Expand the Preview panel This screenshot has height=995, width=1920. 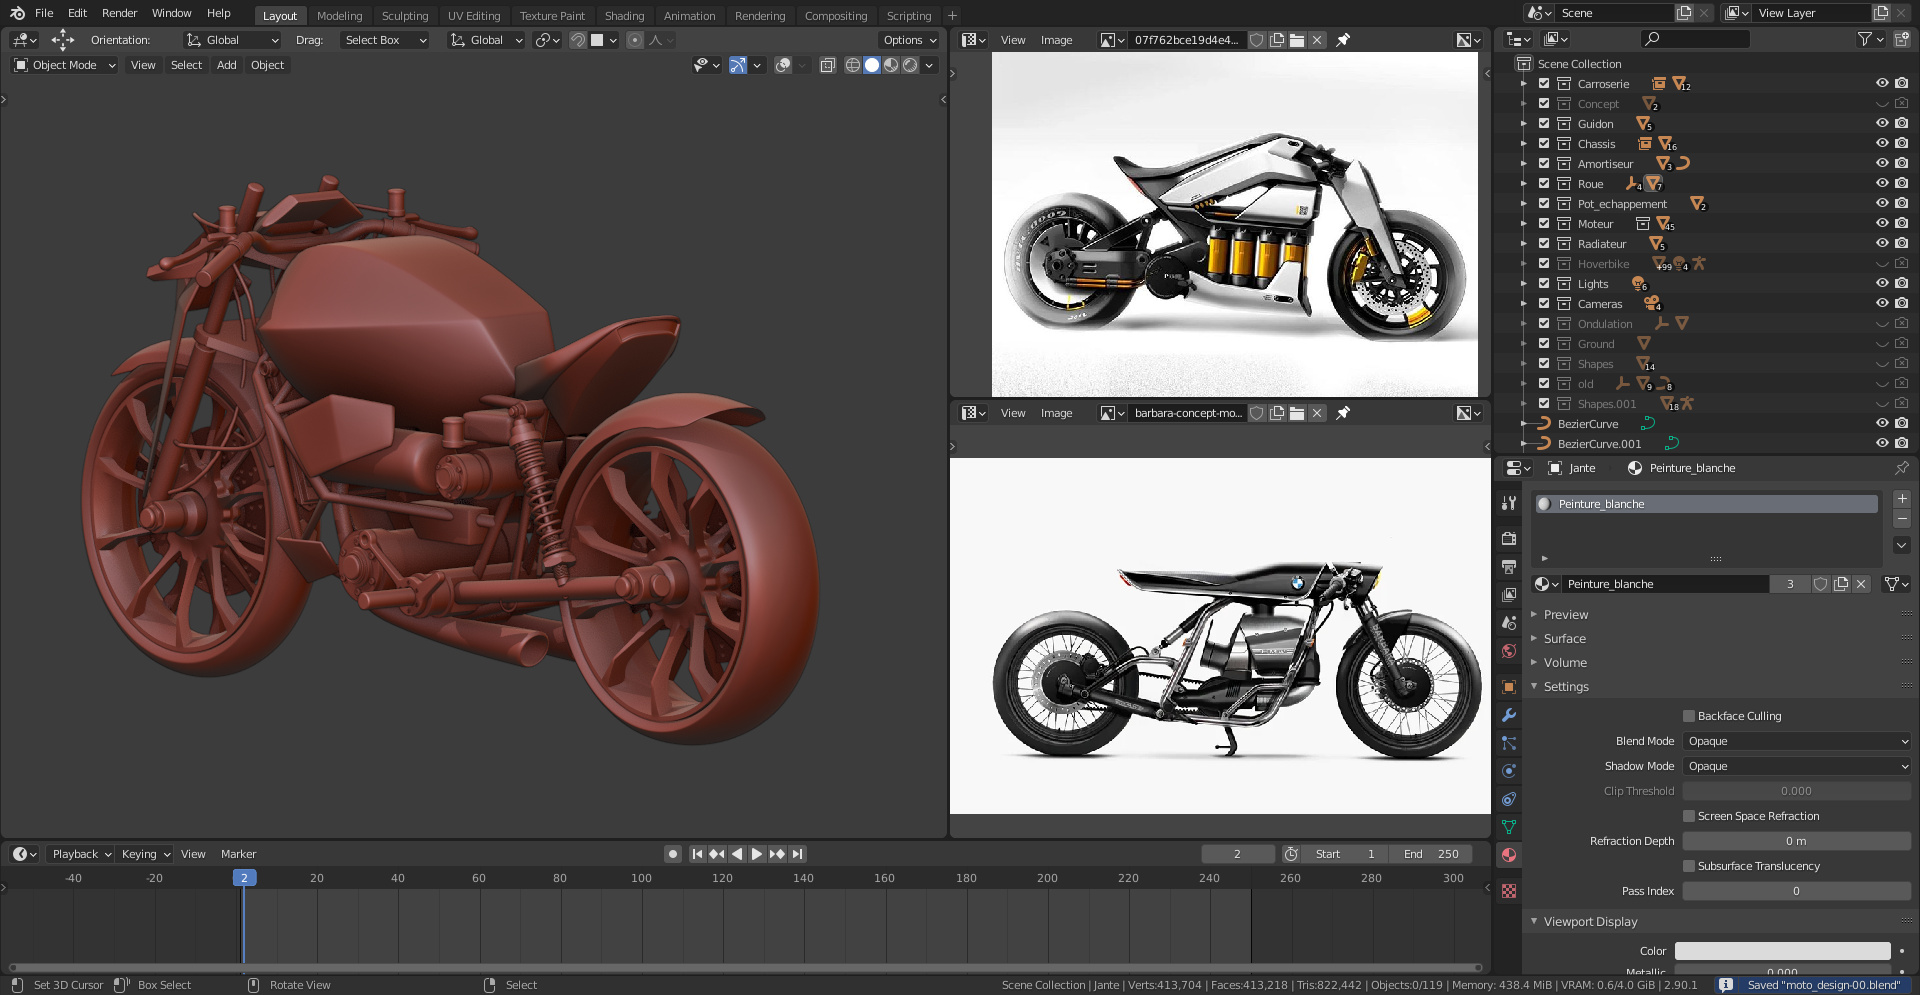(x=1565, y=615)
